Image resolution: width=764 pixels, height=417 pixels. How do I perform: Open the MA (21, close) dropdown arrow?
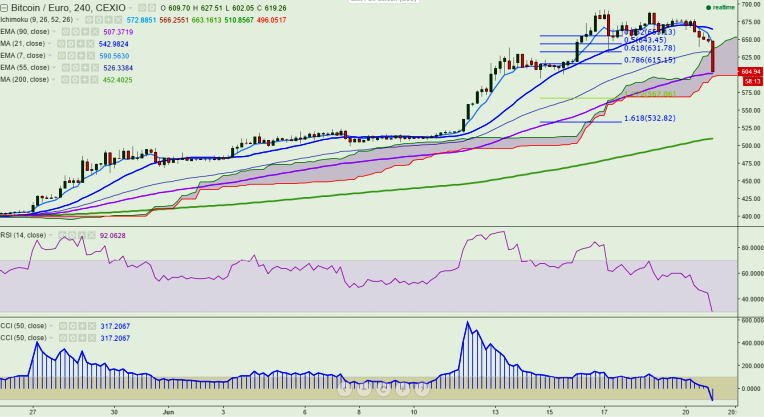49,43
